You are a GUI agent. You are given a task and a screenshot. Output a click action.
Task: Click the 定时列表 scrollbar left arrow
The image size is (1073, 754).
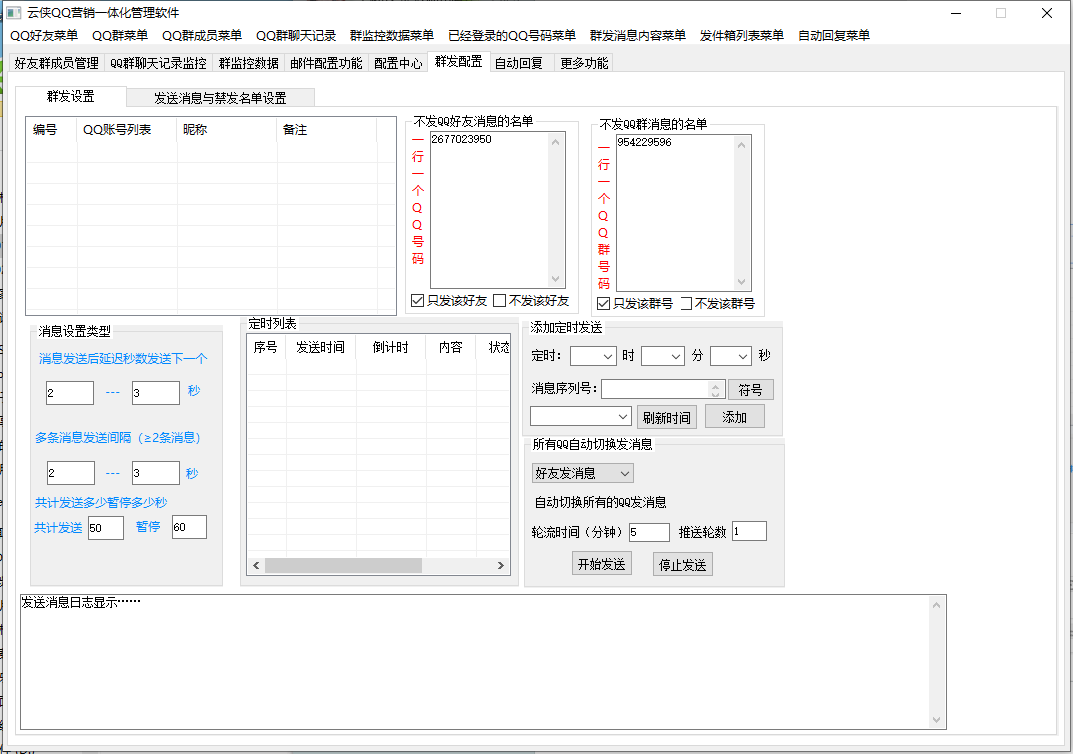coord(256,565)
